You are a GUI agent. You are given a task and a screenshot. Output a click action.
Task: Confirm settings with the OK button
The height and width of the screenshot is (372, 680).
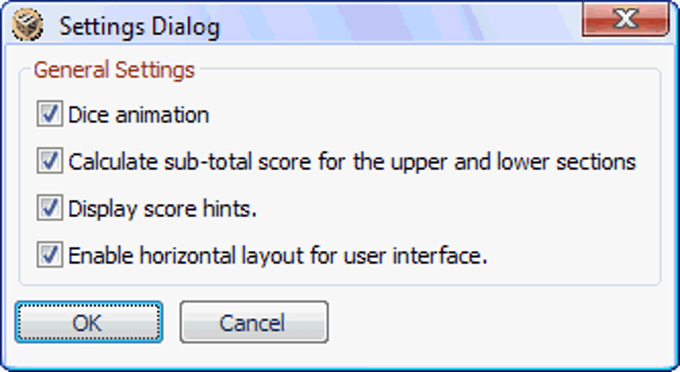89,322
